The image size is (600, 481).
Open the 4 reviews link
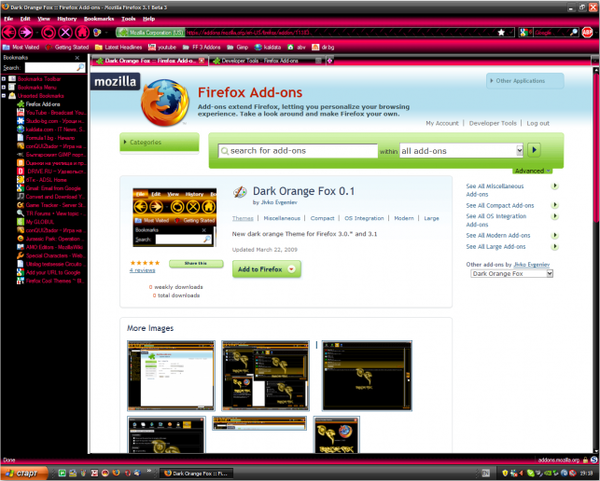142,271
